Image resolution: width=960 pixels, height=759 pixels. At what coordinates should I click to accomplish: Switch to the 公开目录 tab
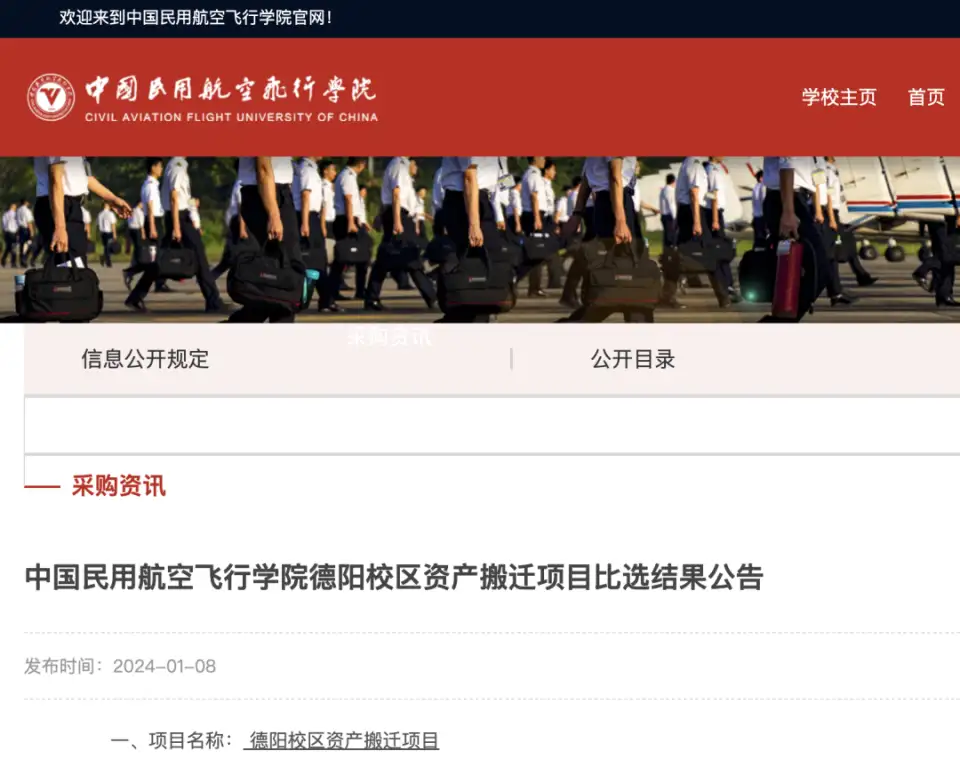coord(632,359)
